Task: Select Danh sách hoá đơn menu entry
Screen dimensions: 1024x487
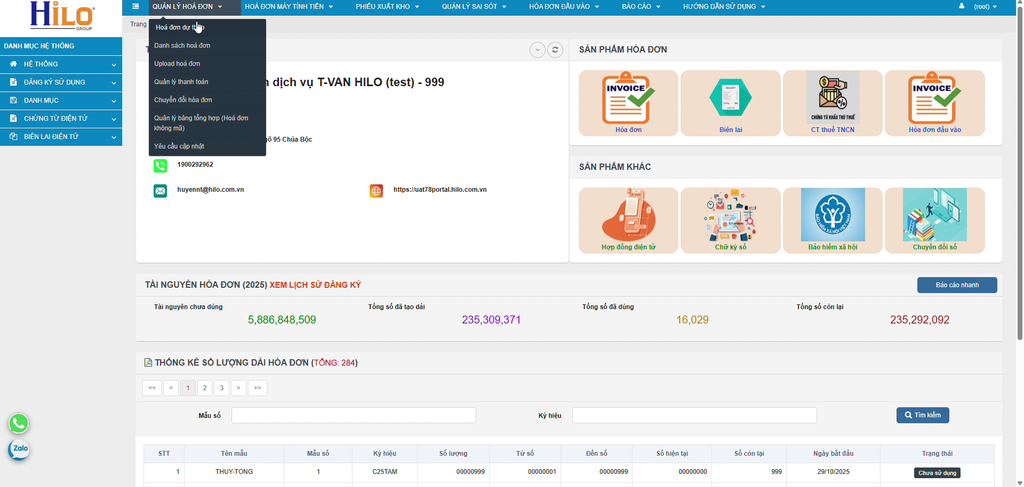Action: click(182, 46)
